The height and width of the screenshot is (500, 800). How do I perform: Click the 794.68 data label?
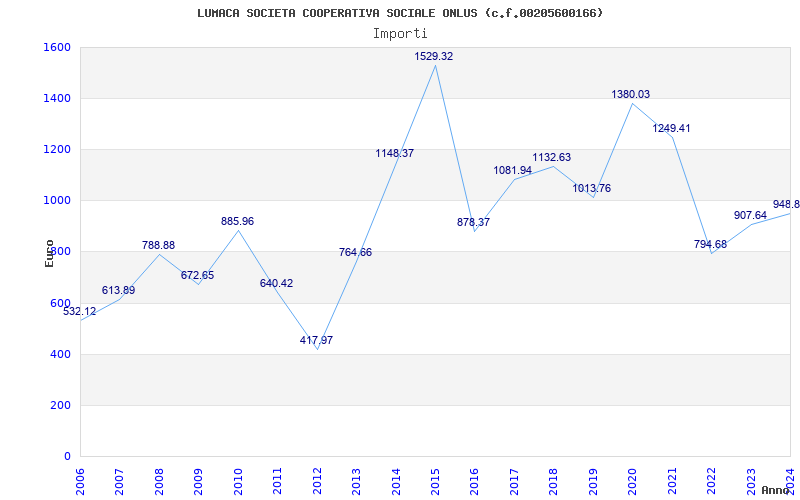(x=710, y=244)
